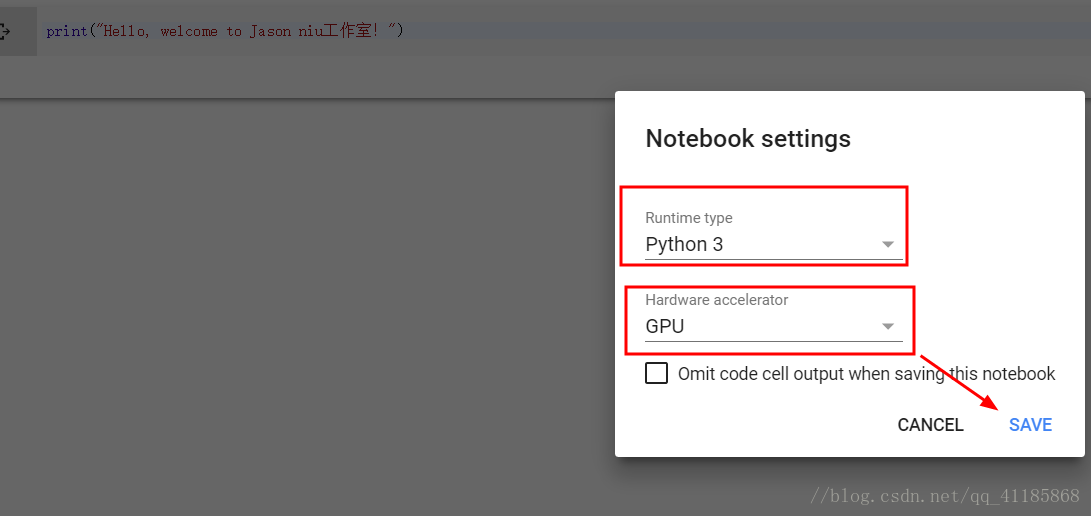Click the Notebook settings dialog title
The width and height of the screenshot is (1091, 516).
748,138
